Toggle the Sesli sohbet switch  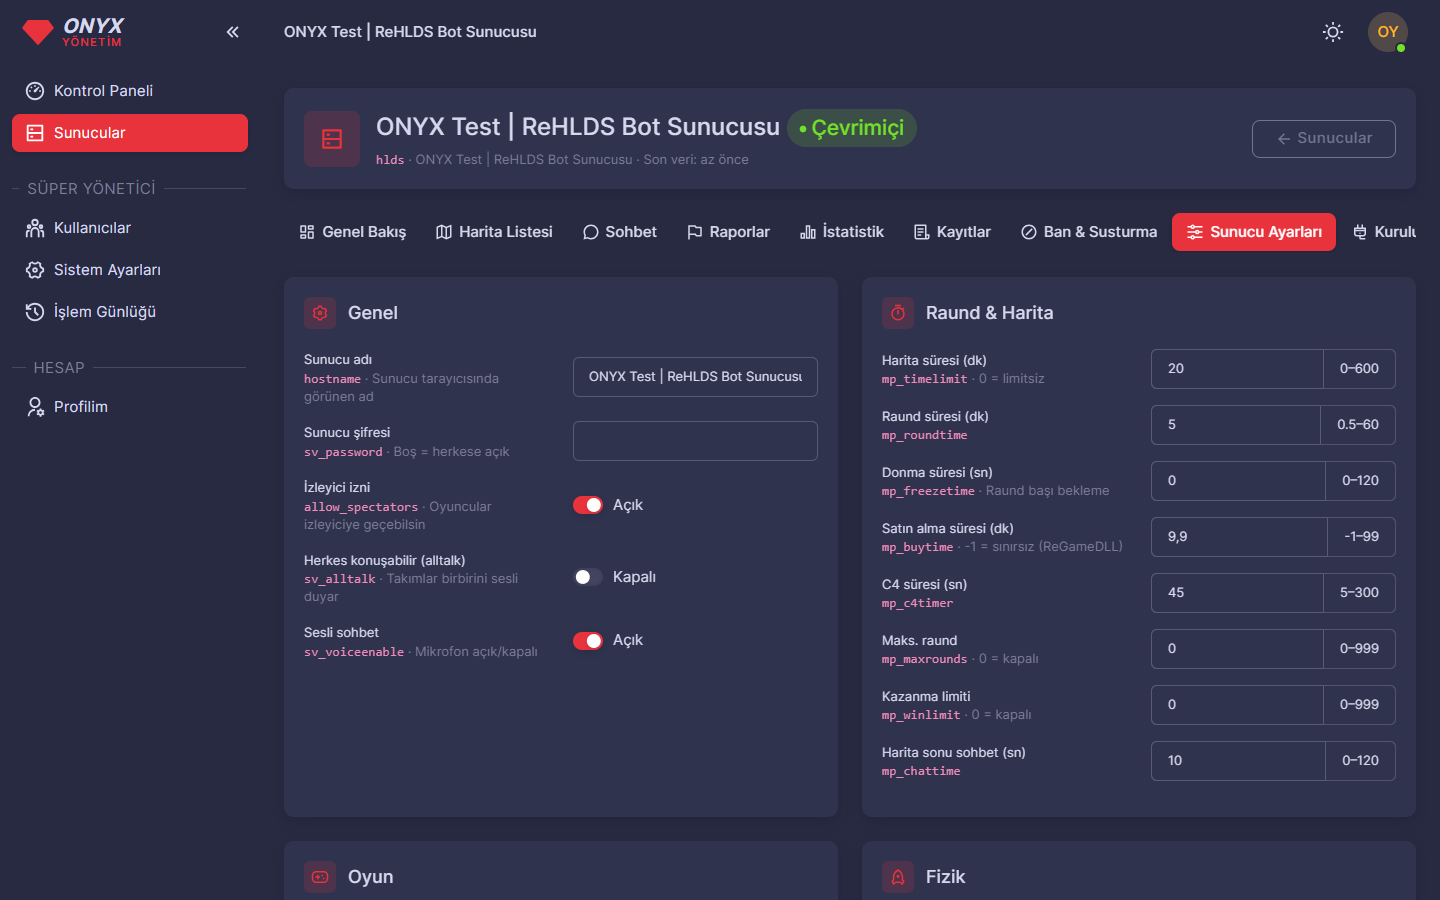588,641
